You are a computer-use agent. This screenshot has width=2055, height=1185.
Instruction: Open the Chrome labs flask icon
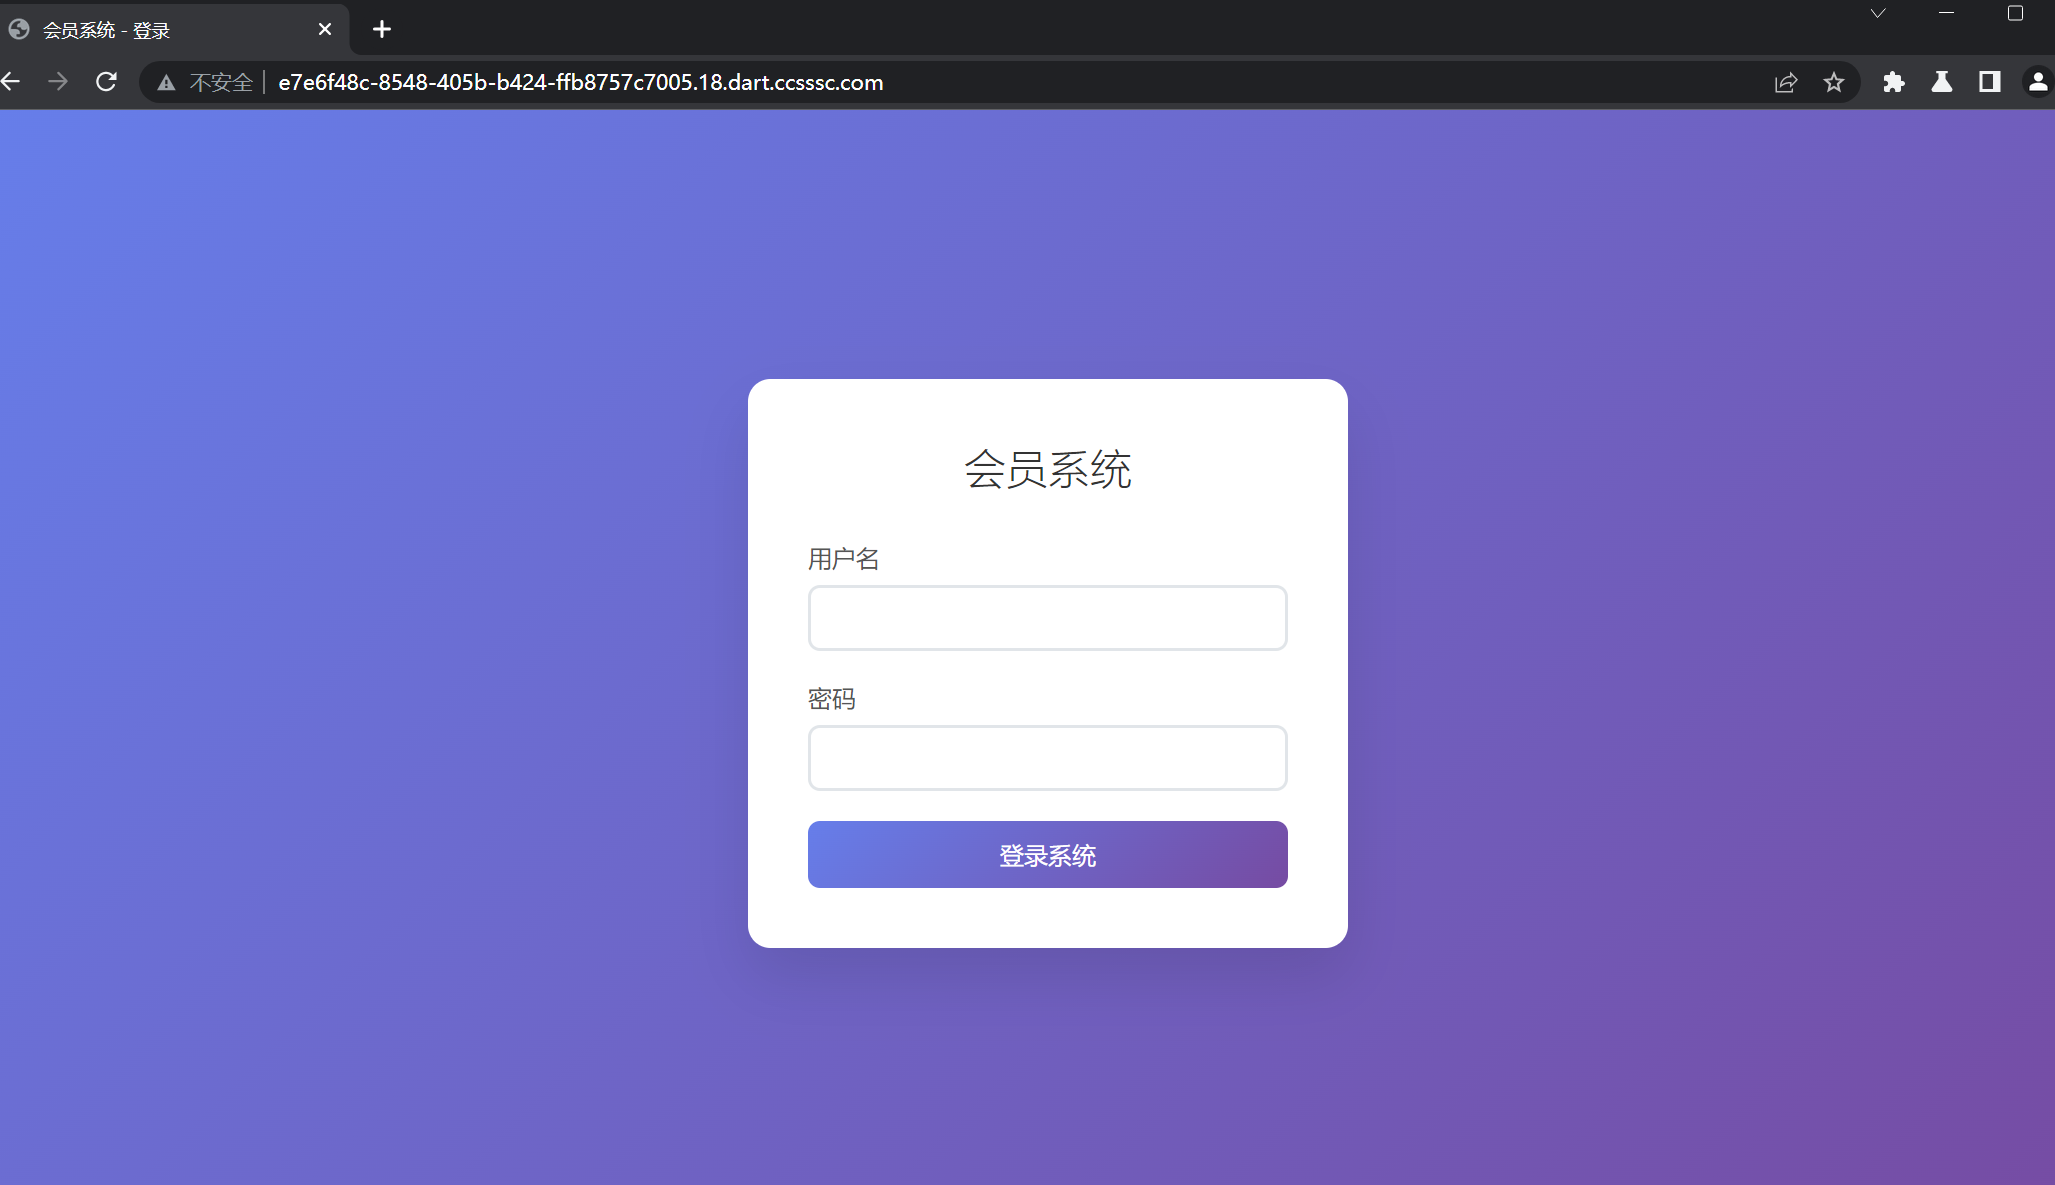(1941, 83)
